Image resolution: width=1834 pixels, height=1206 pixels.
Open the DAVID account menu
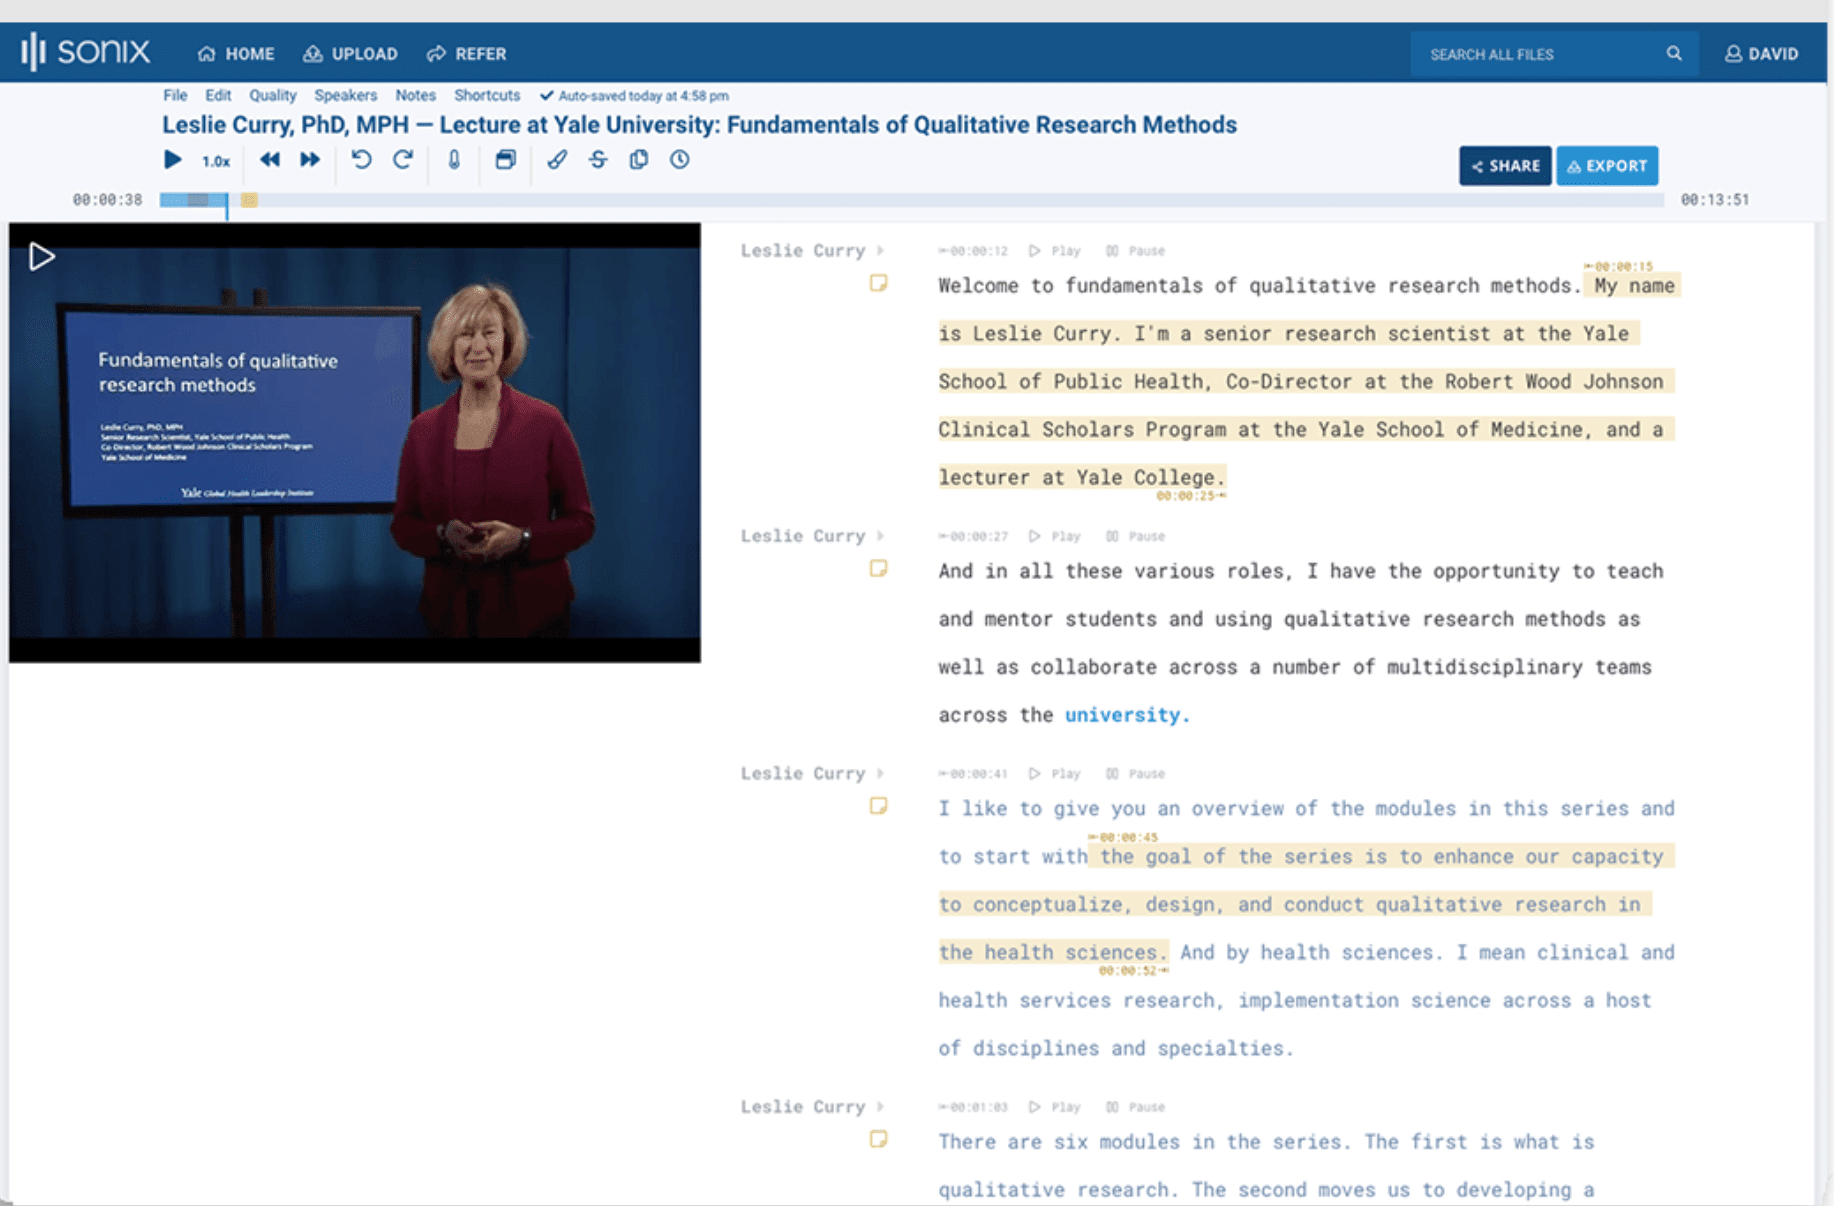pos(1762,54)
